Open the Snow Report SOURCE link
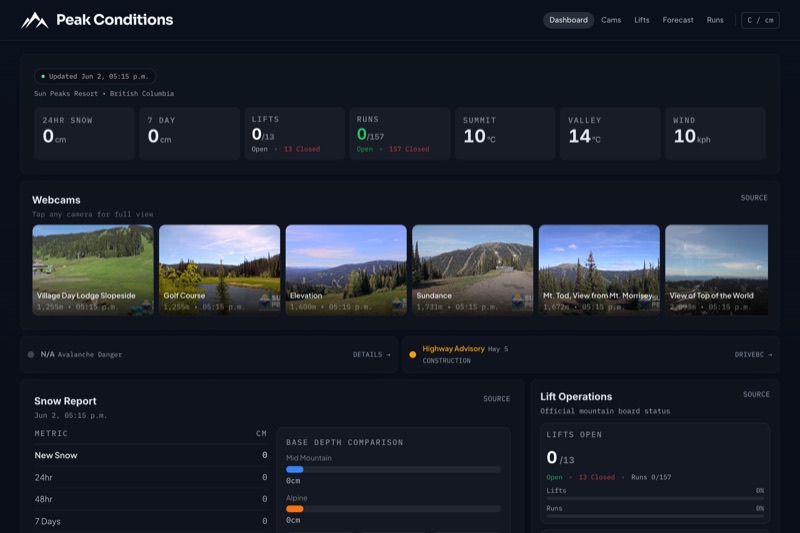Viewport: 800px width, 533px height. (x=496, y=399)
